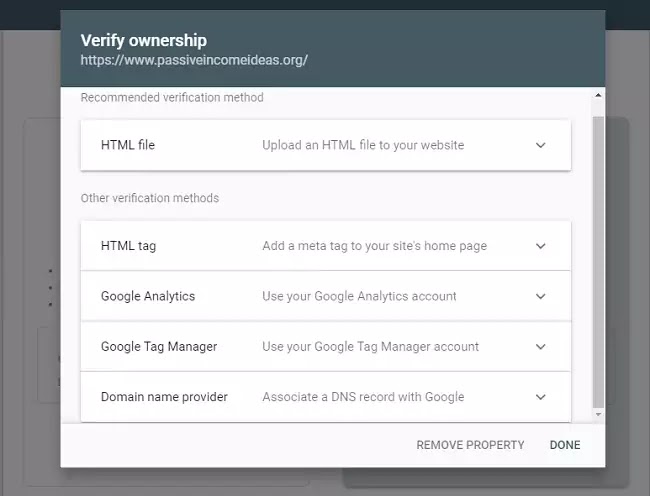Expand the Domain name provider chevron

(x=540, y=397)
